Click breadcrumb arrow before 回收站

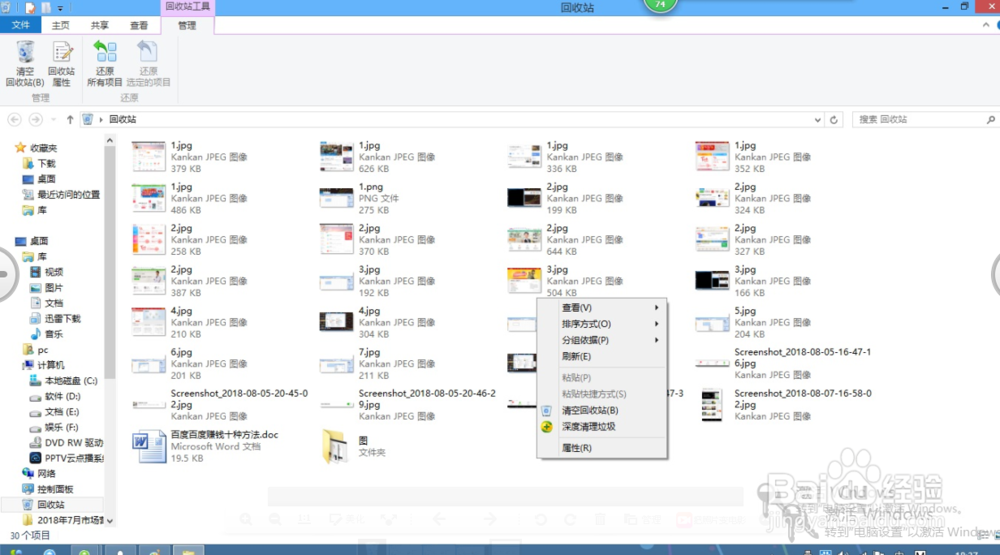[101, 119]
